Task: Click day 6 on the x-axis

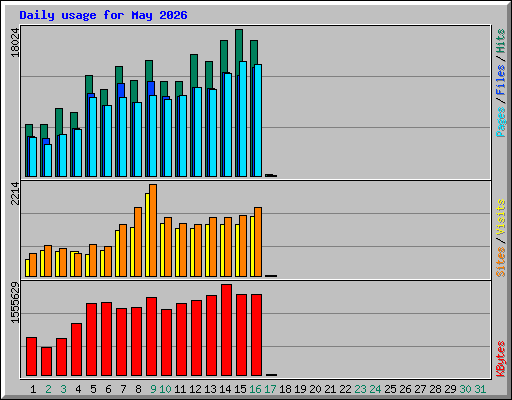Action: click(108, 389)
